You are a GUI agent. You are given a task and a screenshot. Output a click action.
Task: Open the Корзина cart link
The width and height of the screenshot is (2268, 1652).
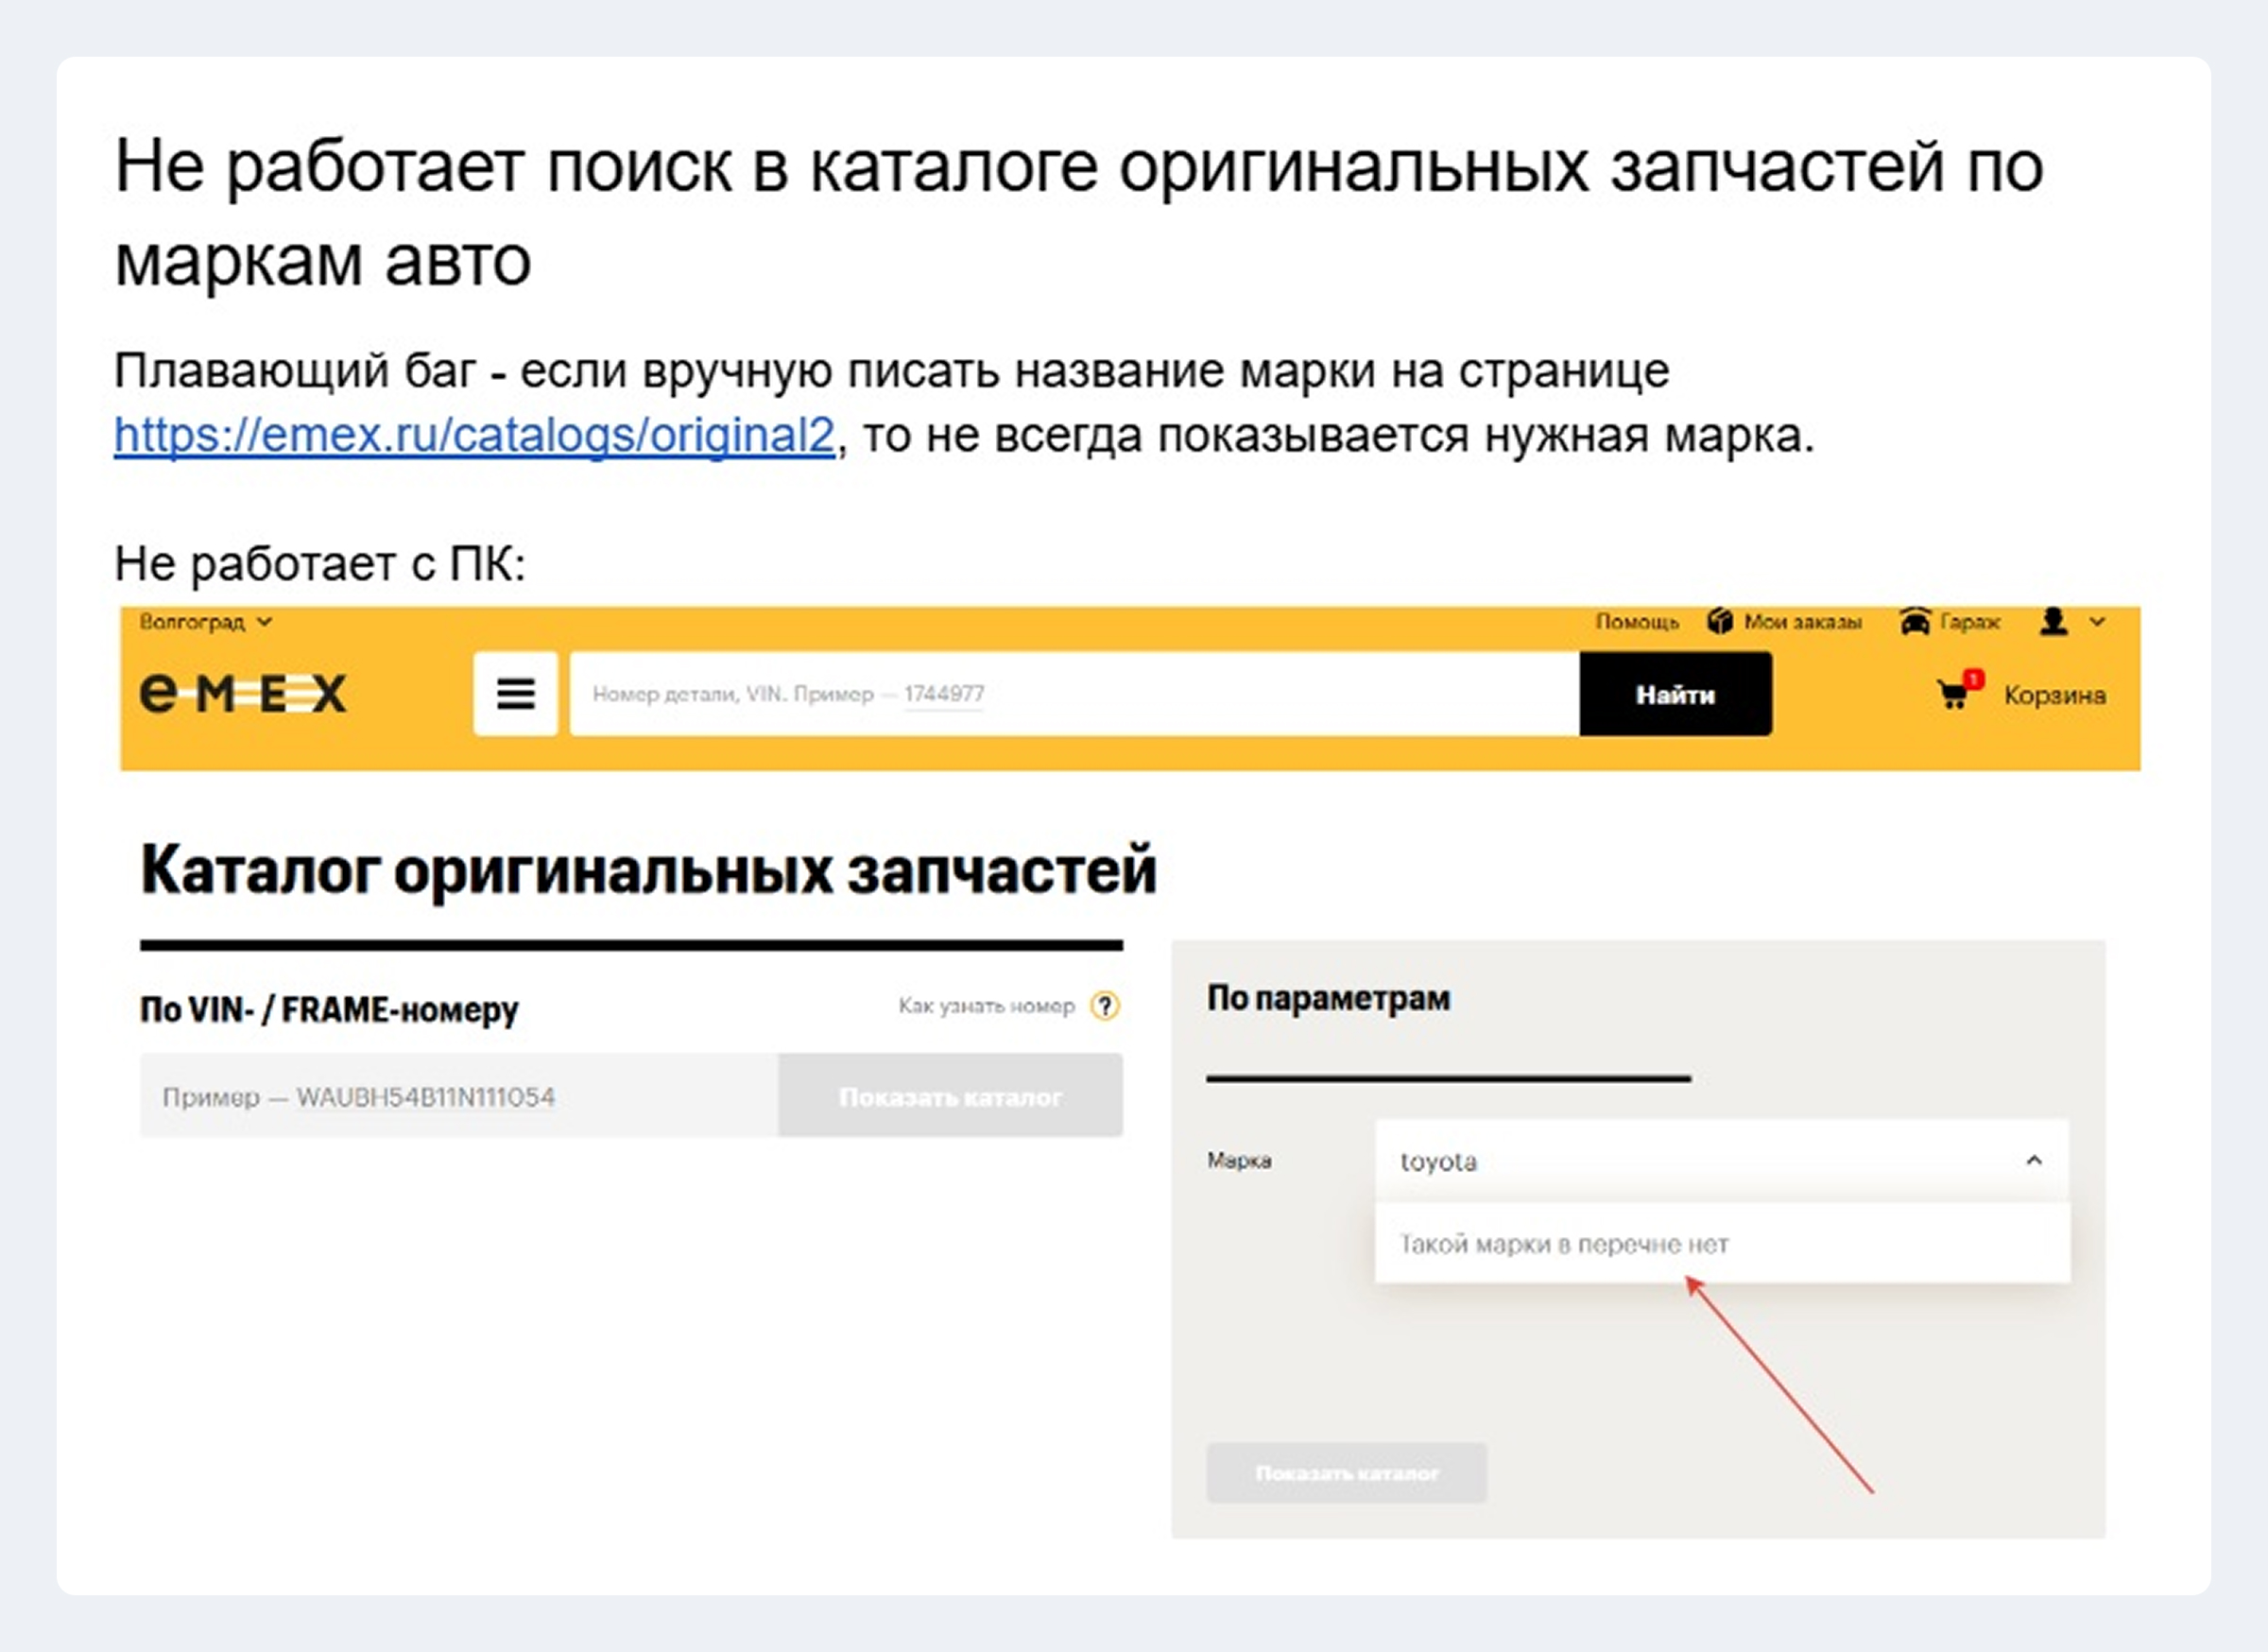pyautogui.click(x=2055, y=695)
